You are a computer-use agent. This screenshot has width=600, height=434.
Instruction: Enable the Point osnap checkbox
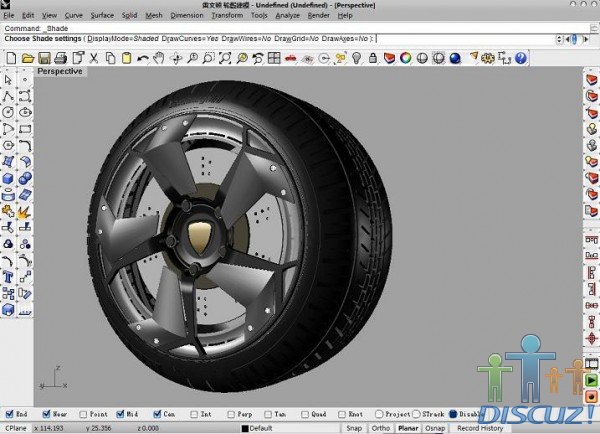coord(83,414)
